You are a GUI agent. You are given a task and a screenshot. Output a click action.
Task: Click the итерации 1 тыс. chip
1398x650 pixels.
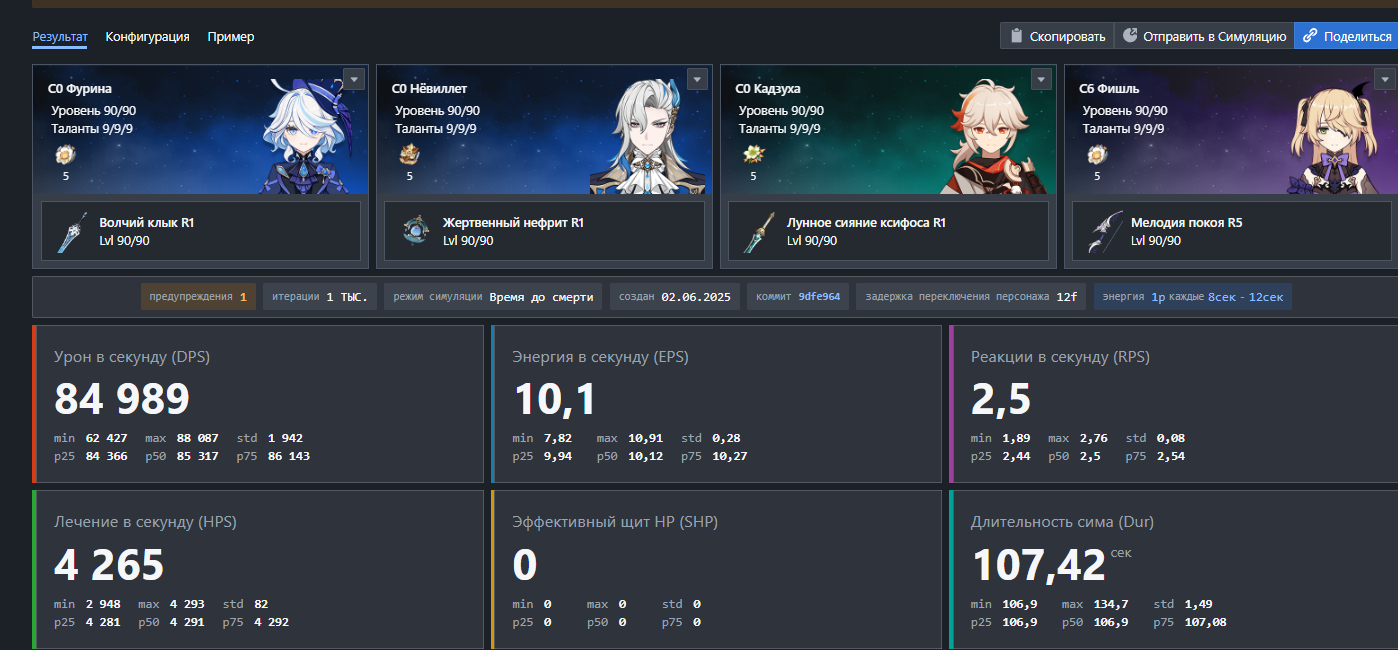(320, 297)
